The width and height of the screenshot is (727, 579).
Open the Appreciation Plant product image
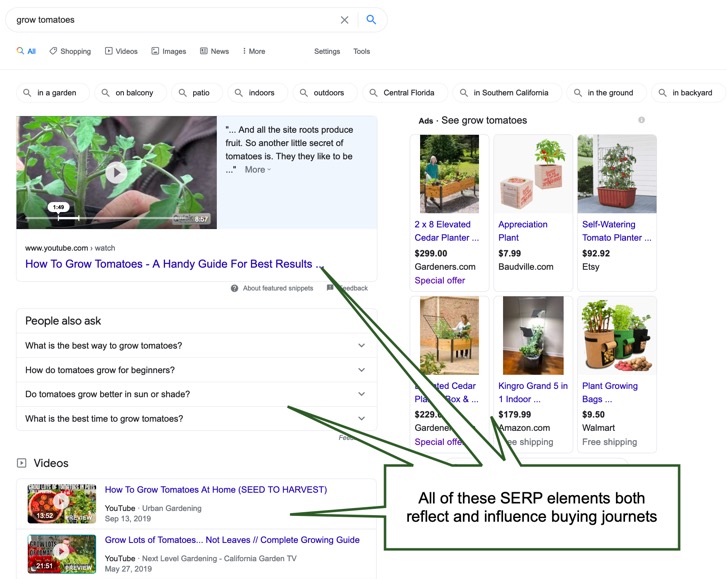click(x=533, y=174)
